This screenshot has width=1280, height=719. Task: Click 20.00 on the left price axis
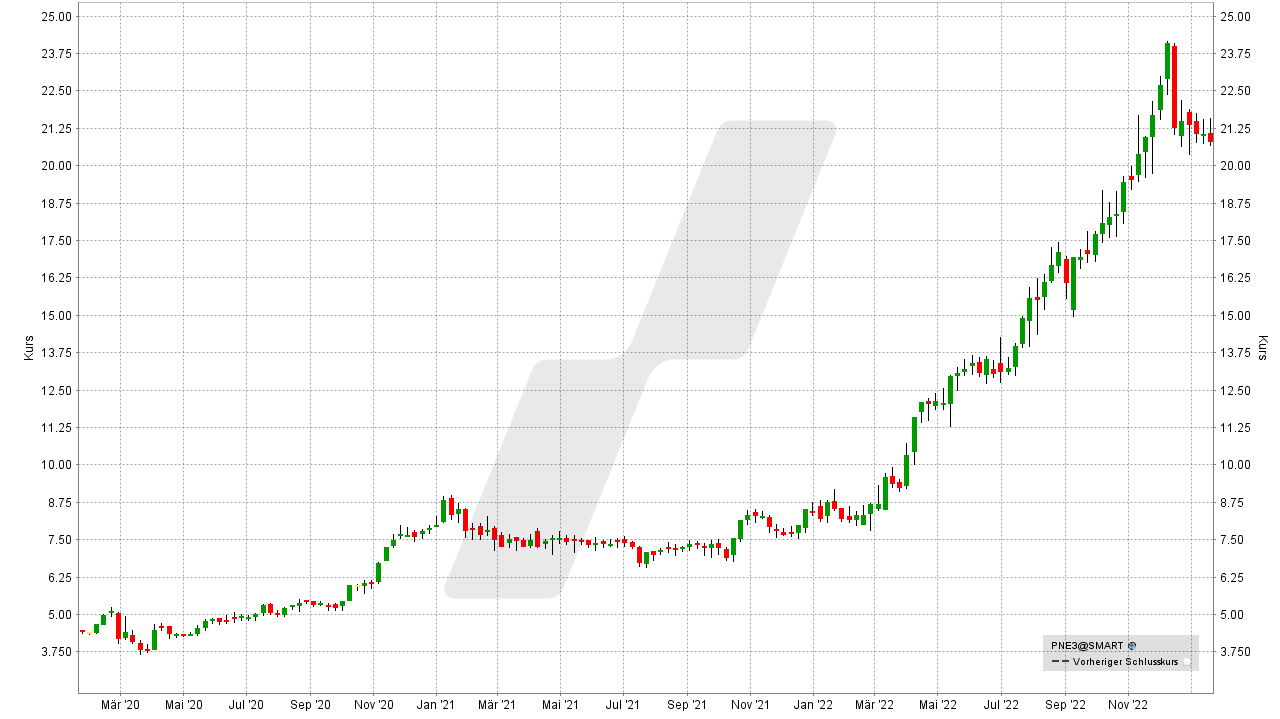(x=58, y=165)
